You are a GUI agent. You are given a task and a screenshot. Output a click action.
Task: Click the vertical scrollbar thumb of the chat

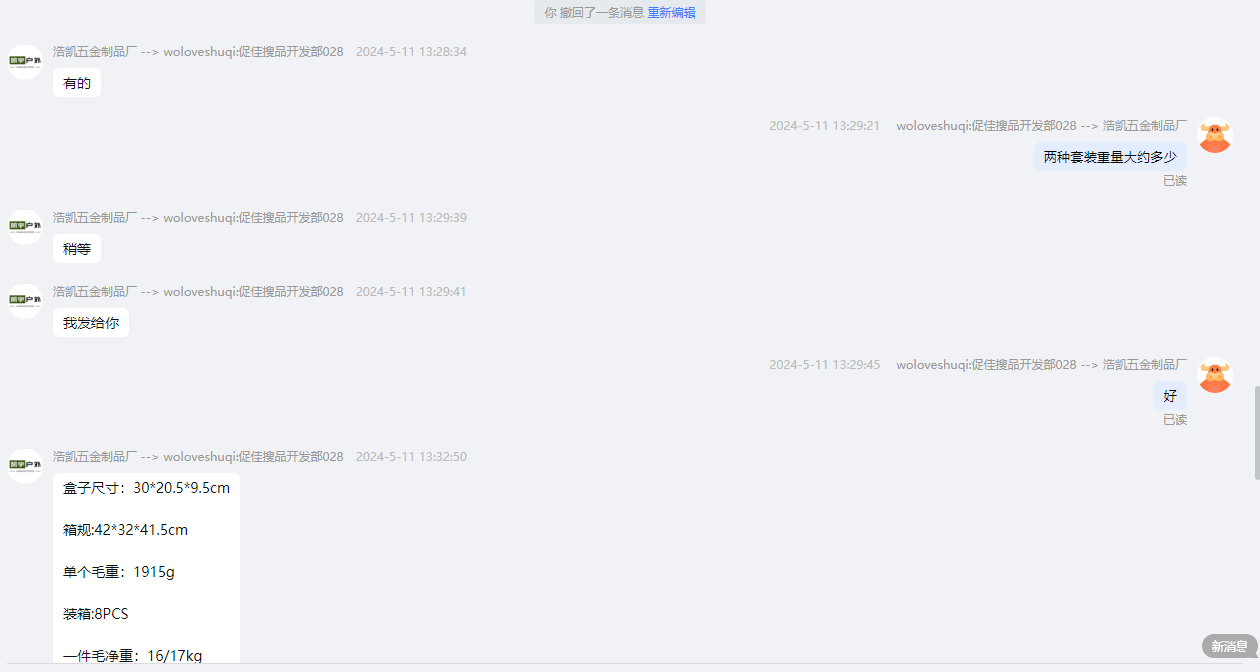tap(1257, 433)
